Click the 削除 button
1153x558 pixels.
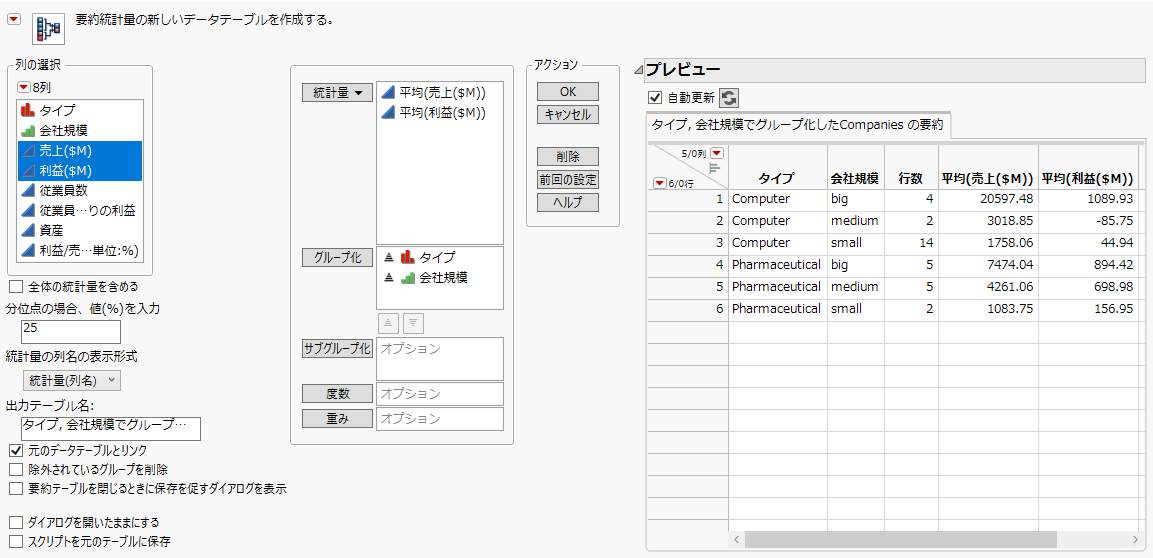click(568, 157)
